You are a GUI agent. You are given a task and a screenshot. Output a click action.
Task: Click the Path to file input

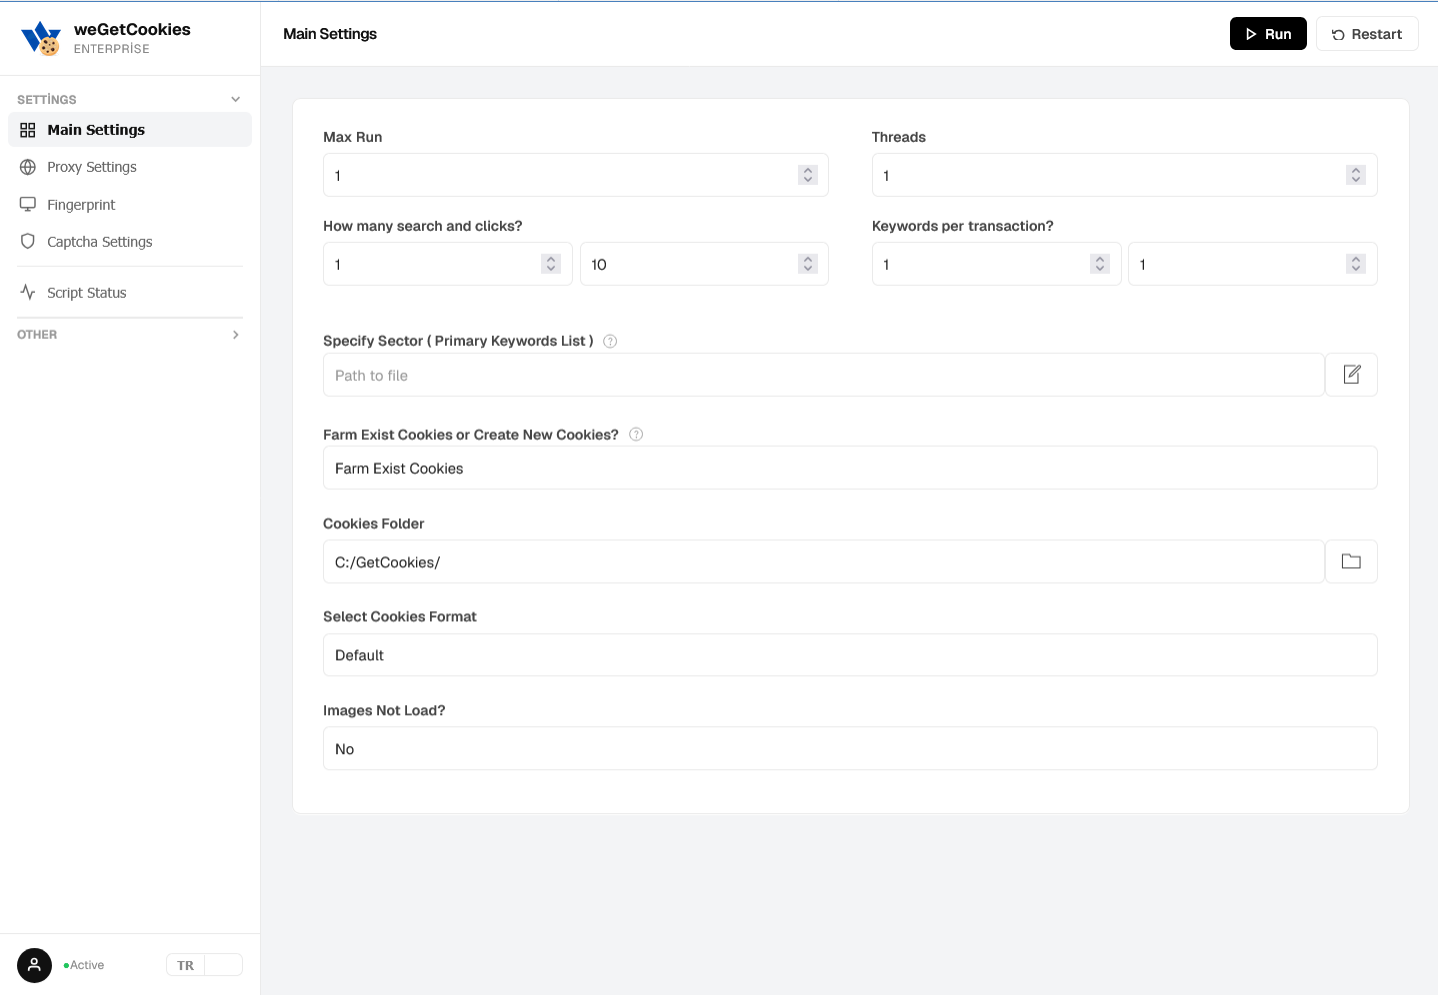824,375
